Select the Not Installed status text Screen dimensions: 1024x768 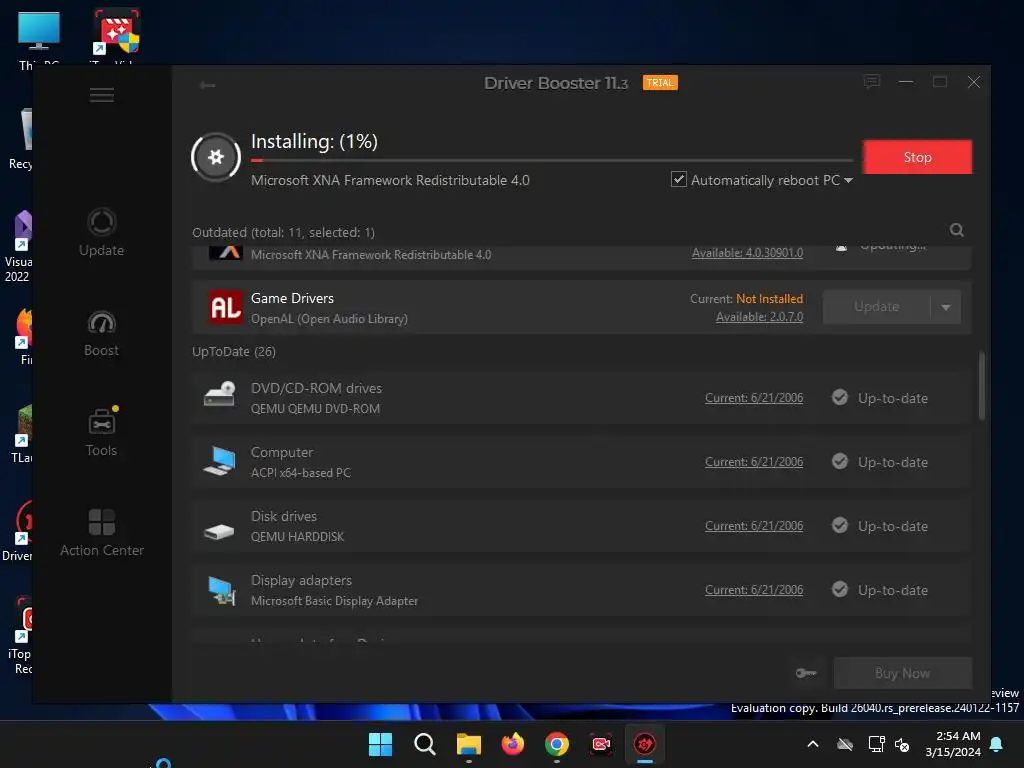(769, 298)
